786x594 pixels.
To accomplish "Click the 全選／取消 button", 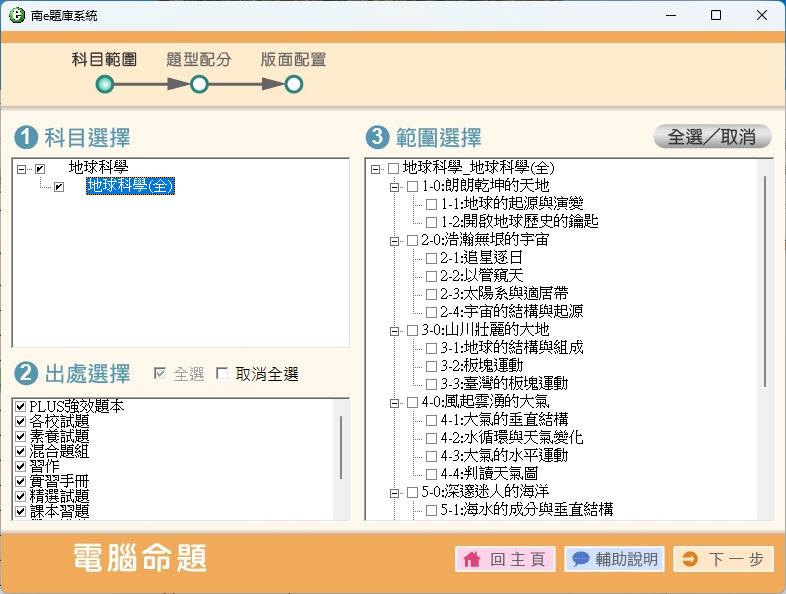I will click(712, 136).
